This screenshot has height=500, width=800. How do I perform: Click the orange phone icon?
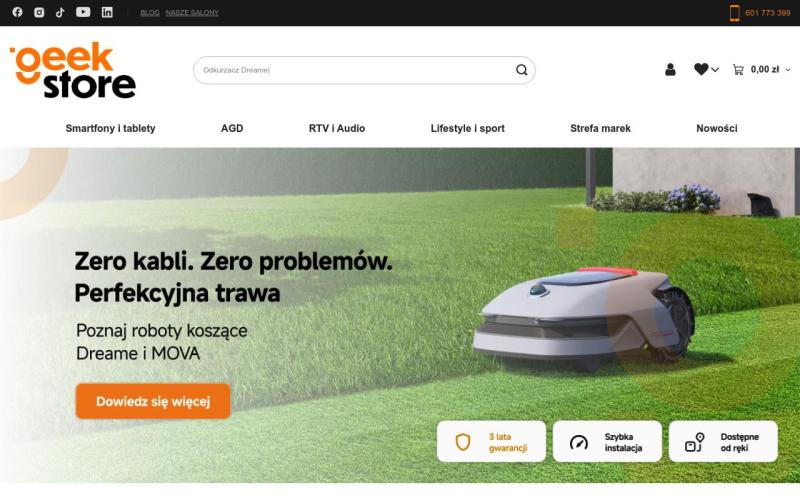coord(734,13)
